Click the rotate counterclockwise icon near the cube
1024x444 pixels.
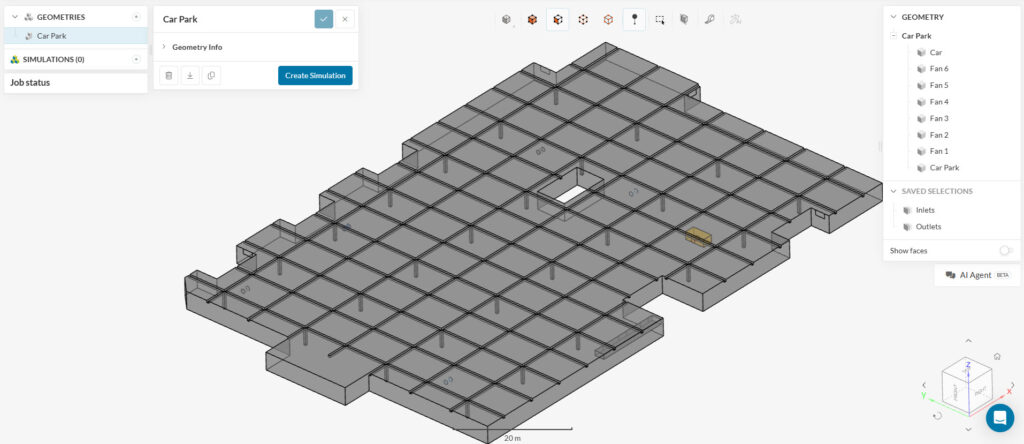[938, 415]
